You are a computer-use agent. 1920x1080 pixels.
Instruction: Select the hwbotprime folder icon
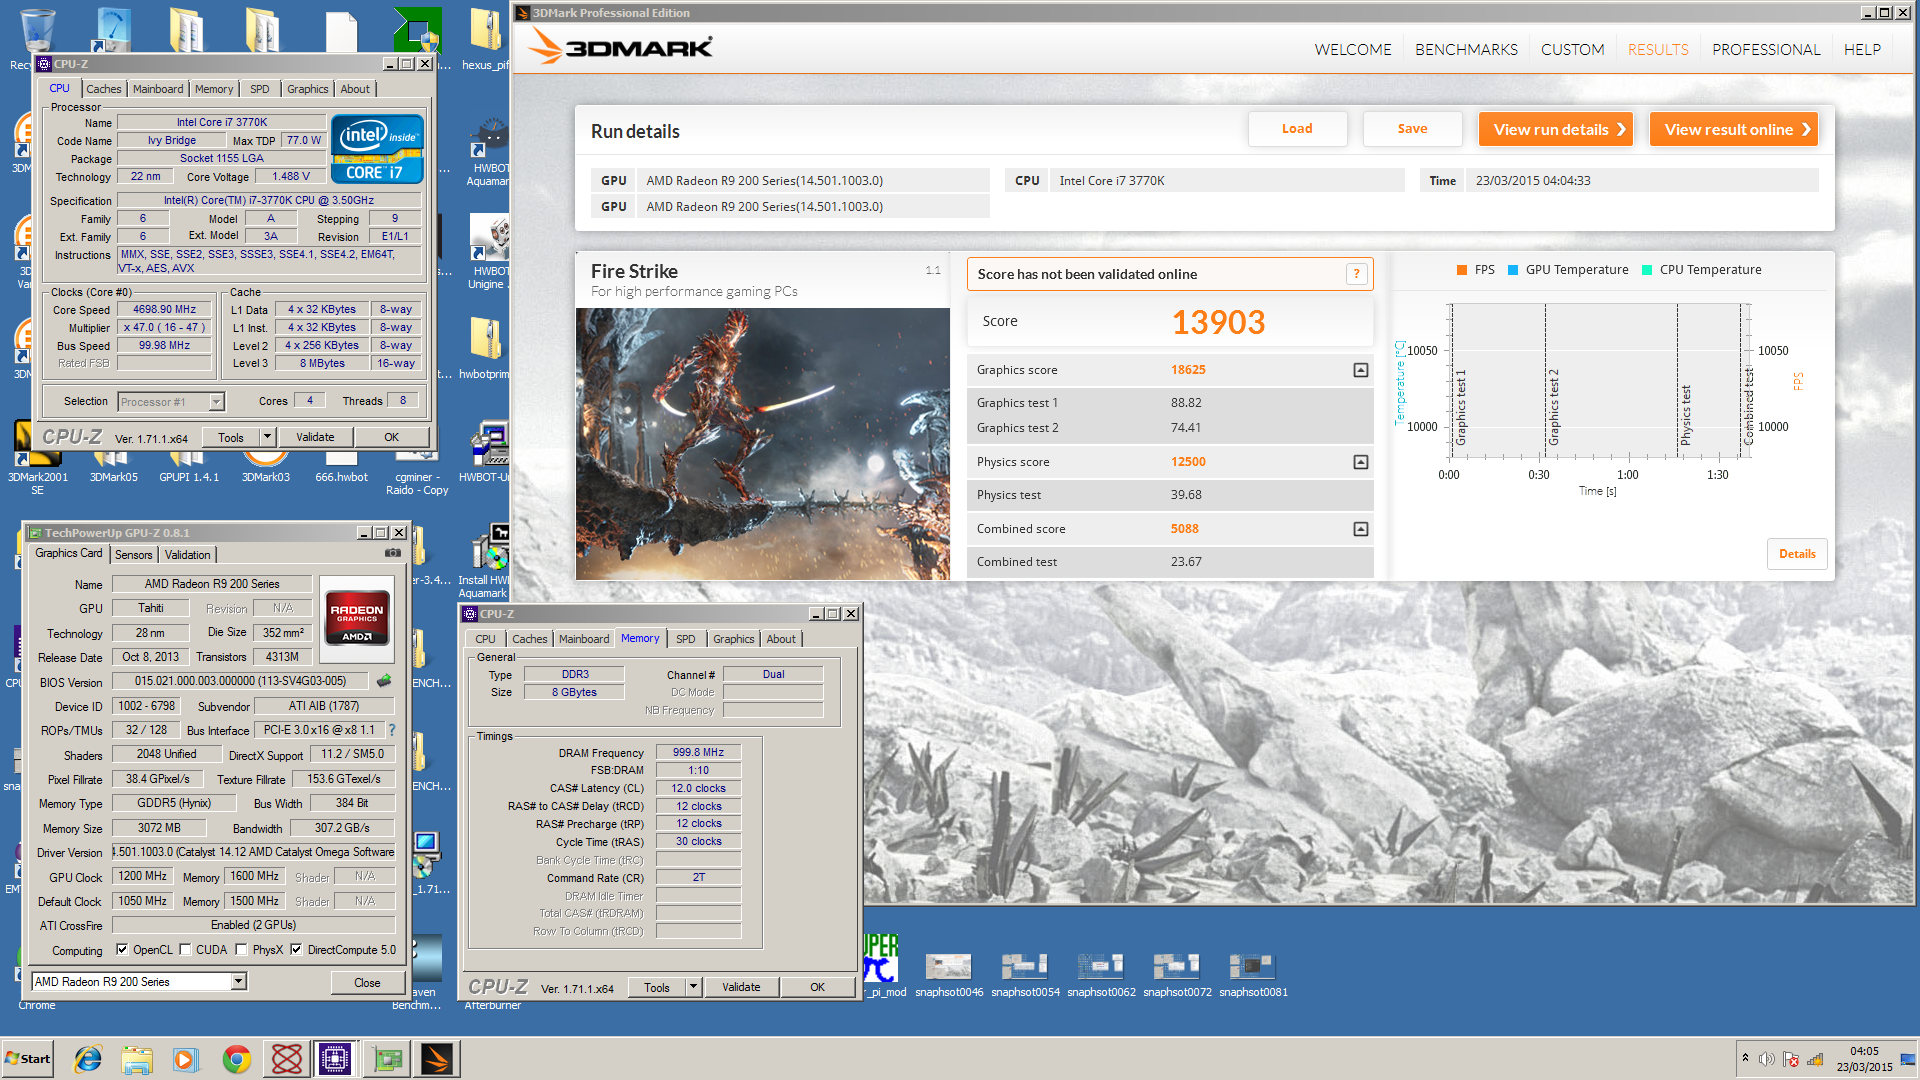(x=486, y=347)
